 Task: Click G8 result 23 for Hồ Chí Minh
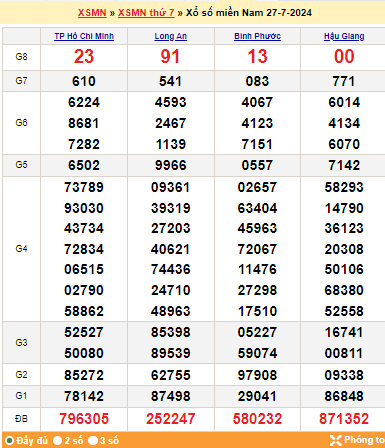(x=84, y=56)
